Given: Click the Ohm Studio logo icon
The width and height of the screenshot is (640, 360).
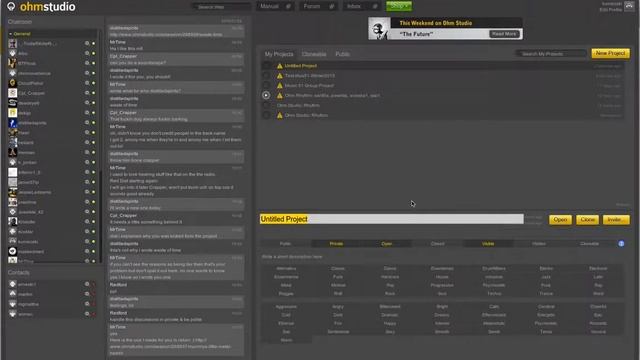Looking at the screenshot, I should (x=11, y=6).
